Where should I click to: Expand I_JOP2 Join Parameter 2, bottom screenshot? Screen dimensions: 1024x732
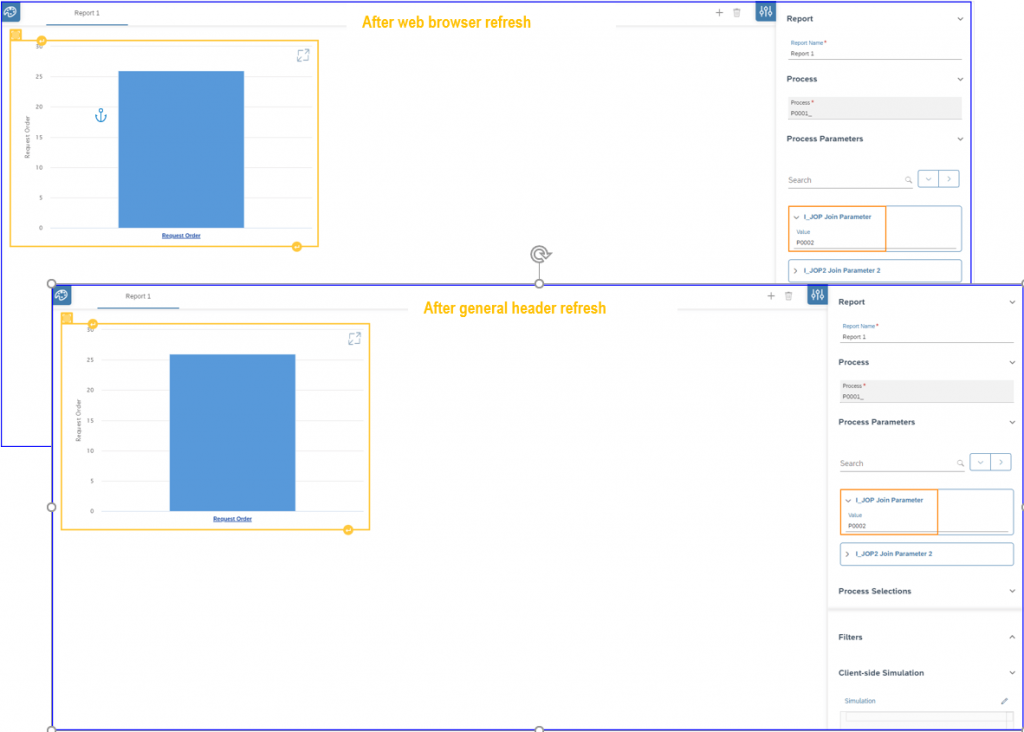click(847, 554)
